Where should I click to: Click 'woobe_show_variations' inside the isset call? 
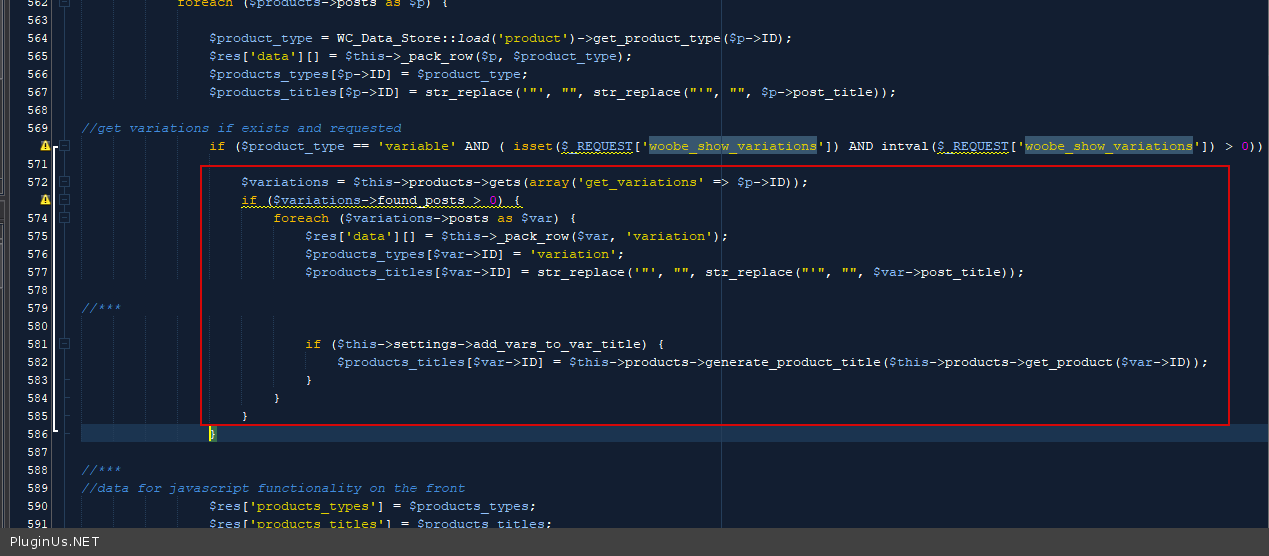(x=732, y=146)
